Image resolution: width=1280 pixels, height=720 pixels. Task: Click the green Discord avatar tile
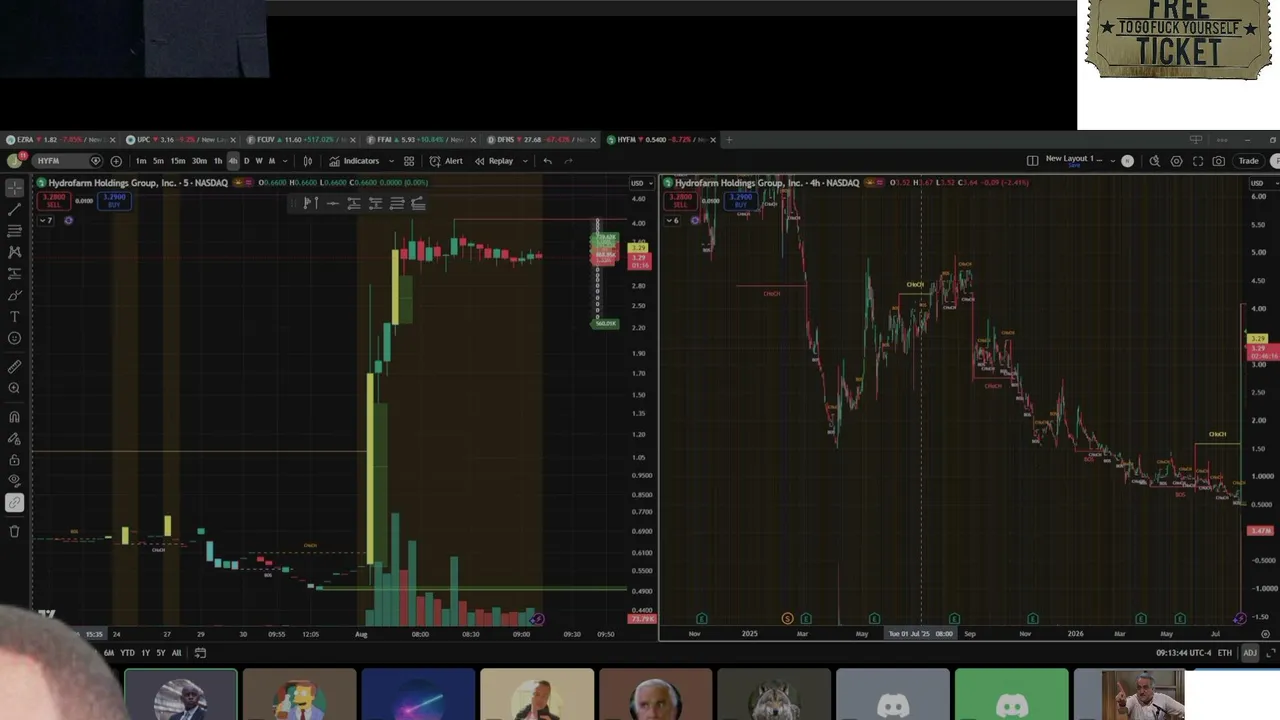click(1011, 695)
